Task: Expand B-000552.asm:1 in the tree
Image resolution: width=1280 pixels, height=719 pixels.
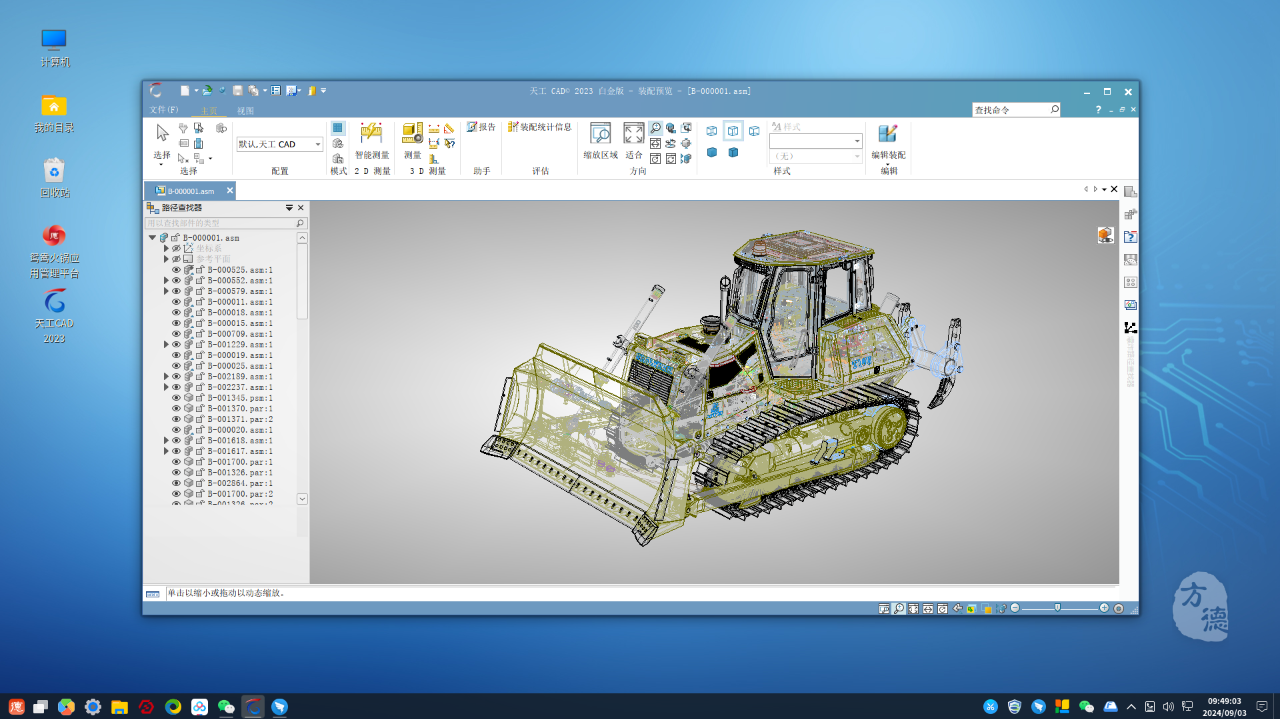Action: (x=166, y=281)
